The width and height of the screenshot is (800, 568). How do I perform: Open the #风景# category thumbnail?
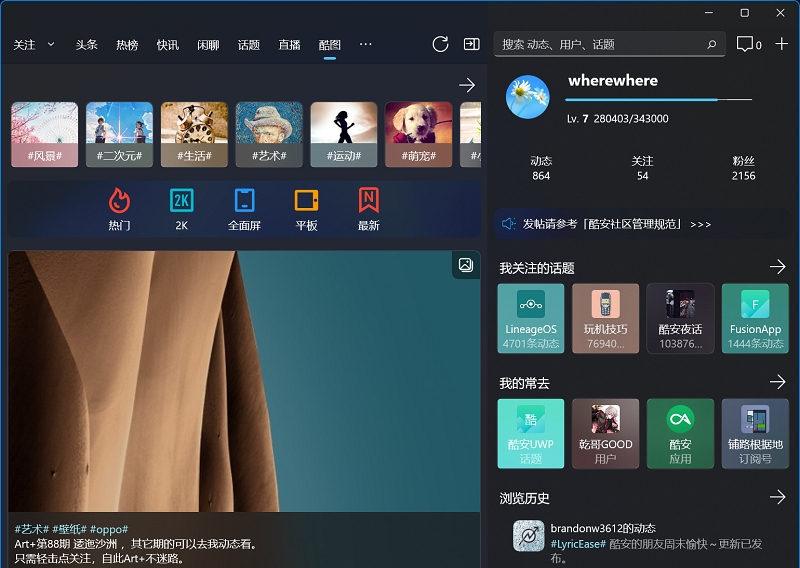[45, 134]
